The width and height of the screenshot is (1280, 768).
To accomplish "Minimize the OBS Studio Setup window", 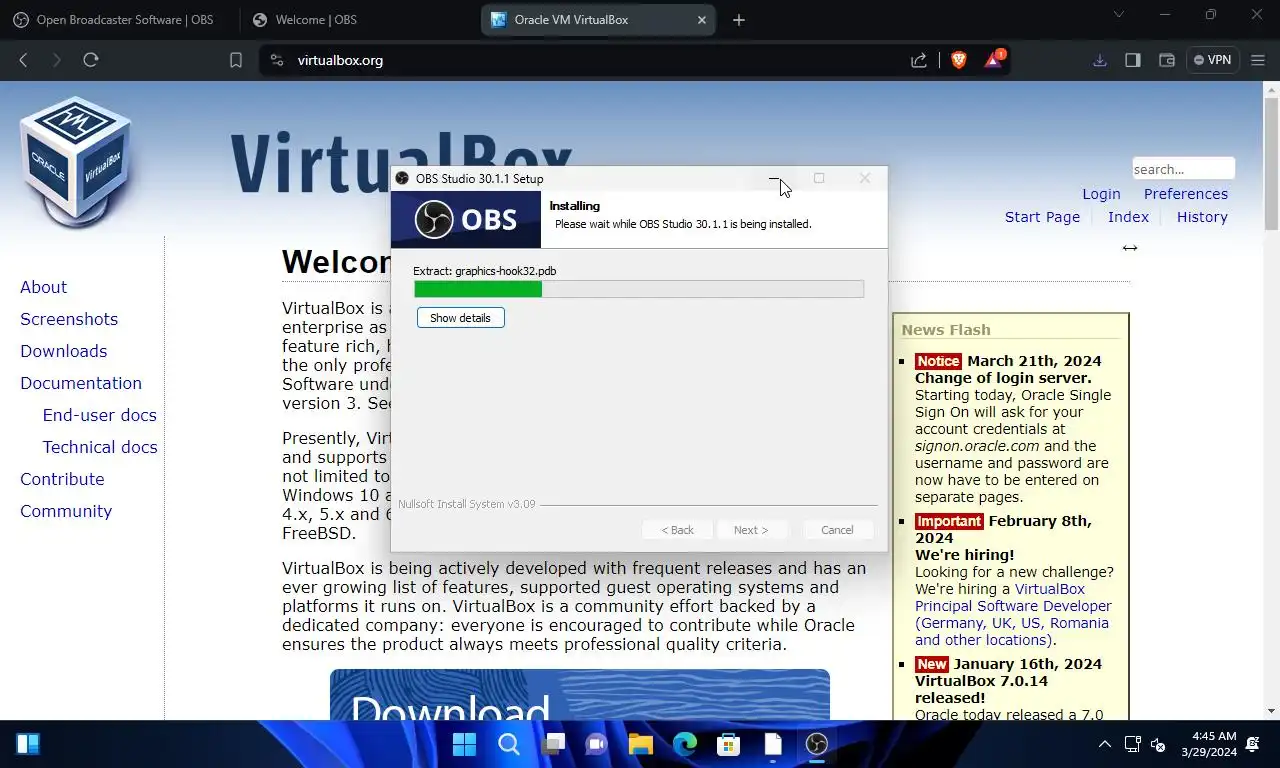I will coord(774,178).
